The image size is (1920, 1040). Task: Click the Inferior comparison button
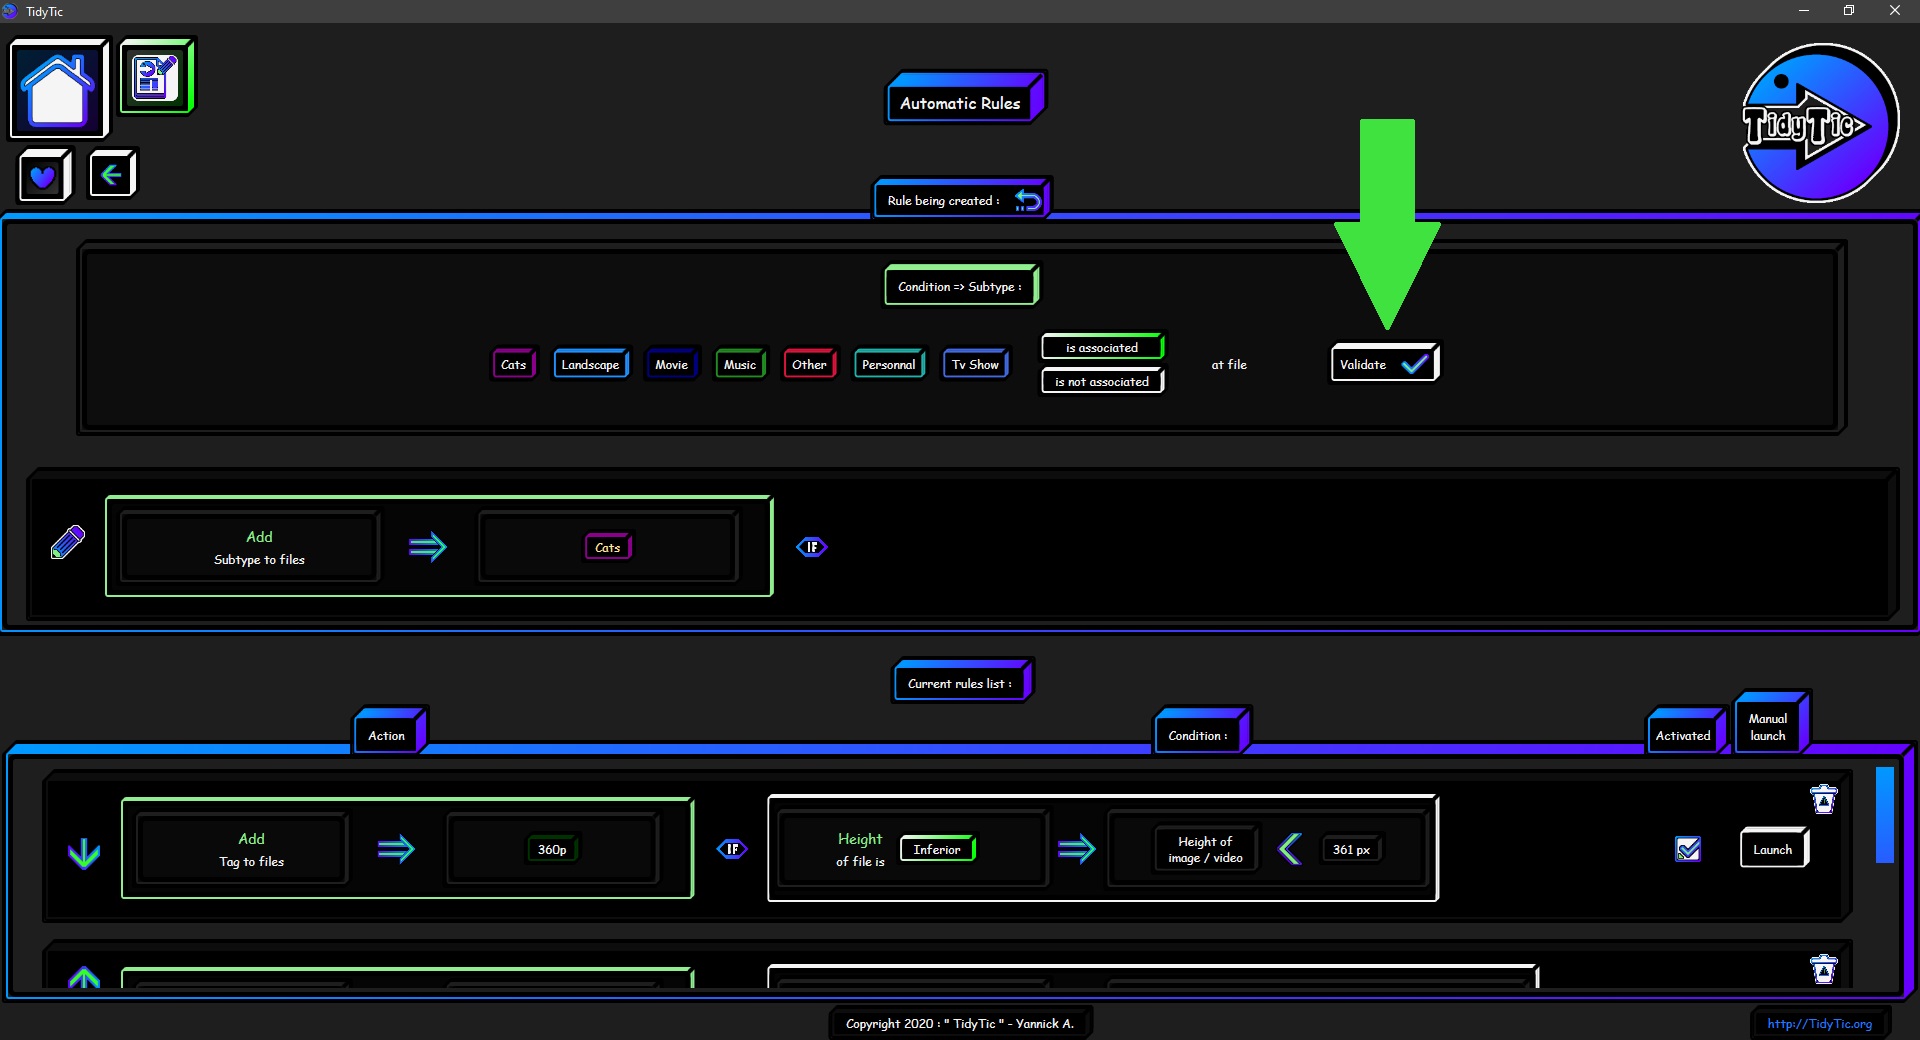point(938,849)
